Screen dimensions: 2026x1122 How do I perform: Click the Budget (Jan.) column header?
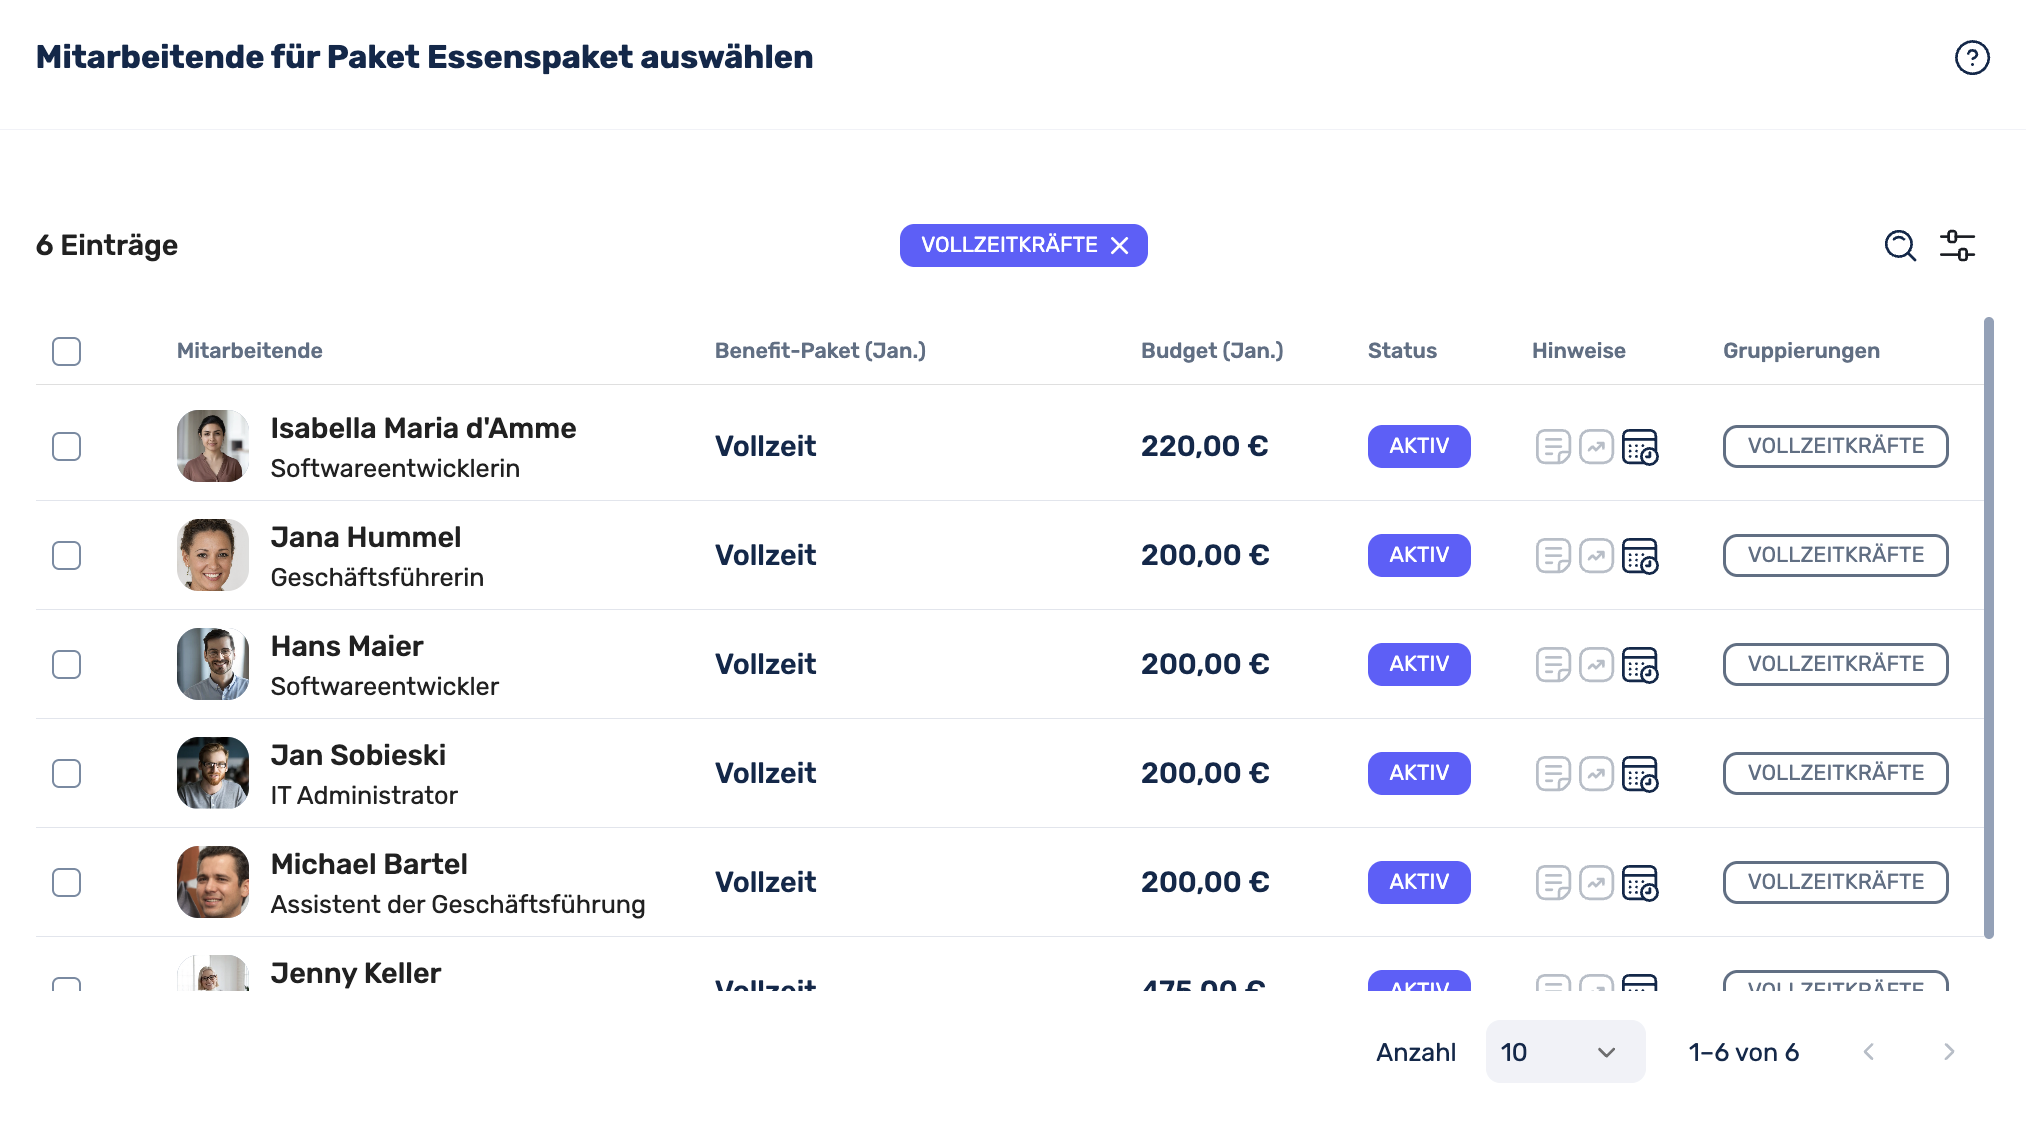pos(1212,351)
